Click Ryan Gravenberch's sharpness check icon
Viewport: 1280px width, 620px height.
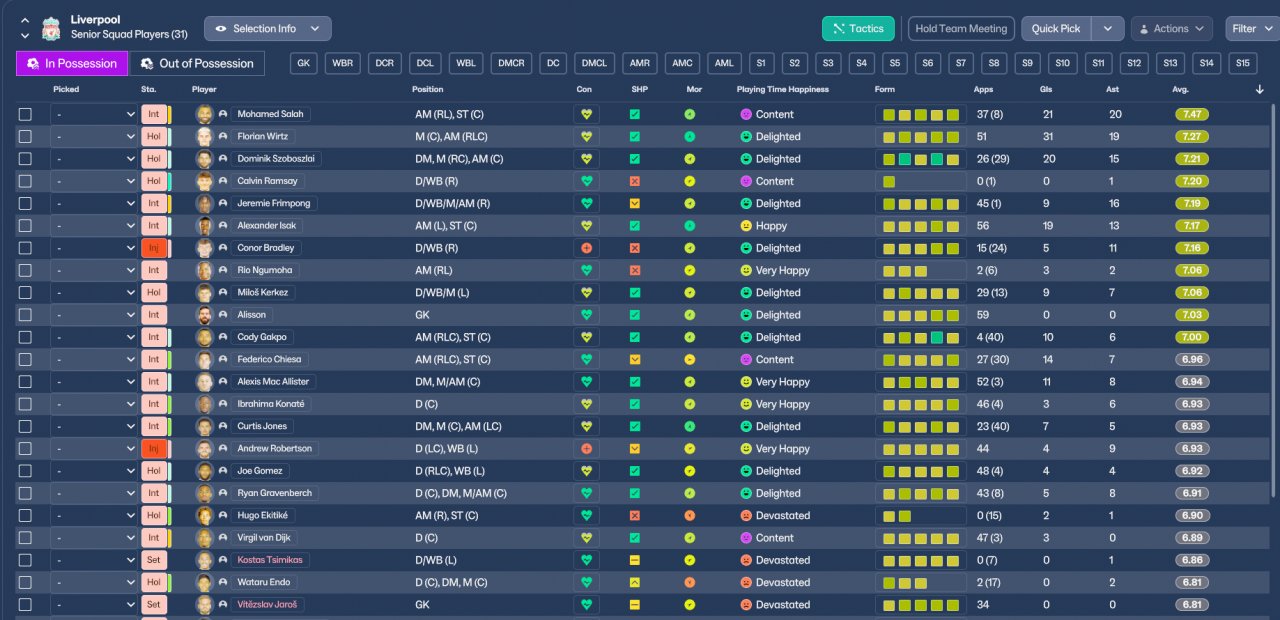click(634, 493)
